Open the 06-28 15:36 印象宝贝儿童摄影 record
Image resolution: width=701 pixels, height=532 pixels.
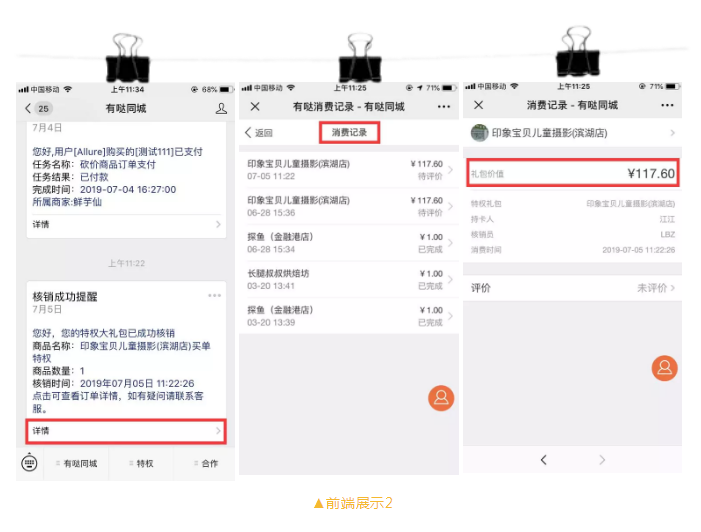click(349, 207)
